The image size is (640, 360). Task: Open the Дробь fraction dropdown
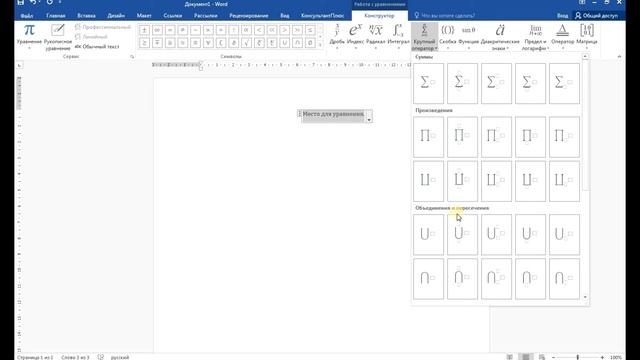click(337, 36)
